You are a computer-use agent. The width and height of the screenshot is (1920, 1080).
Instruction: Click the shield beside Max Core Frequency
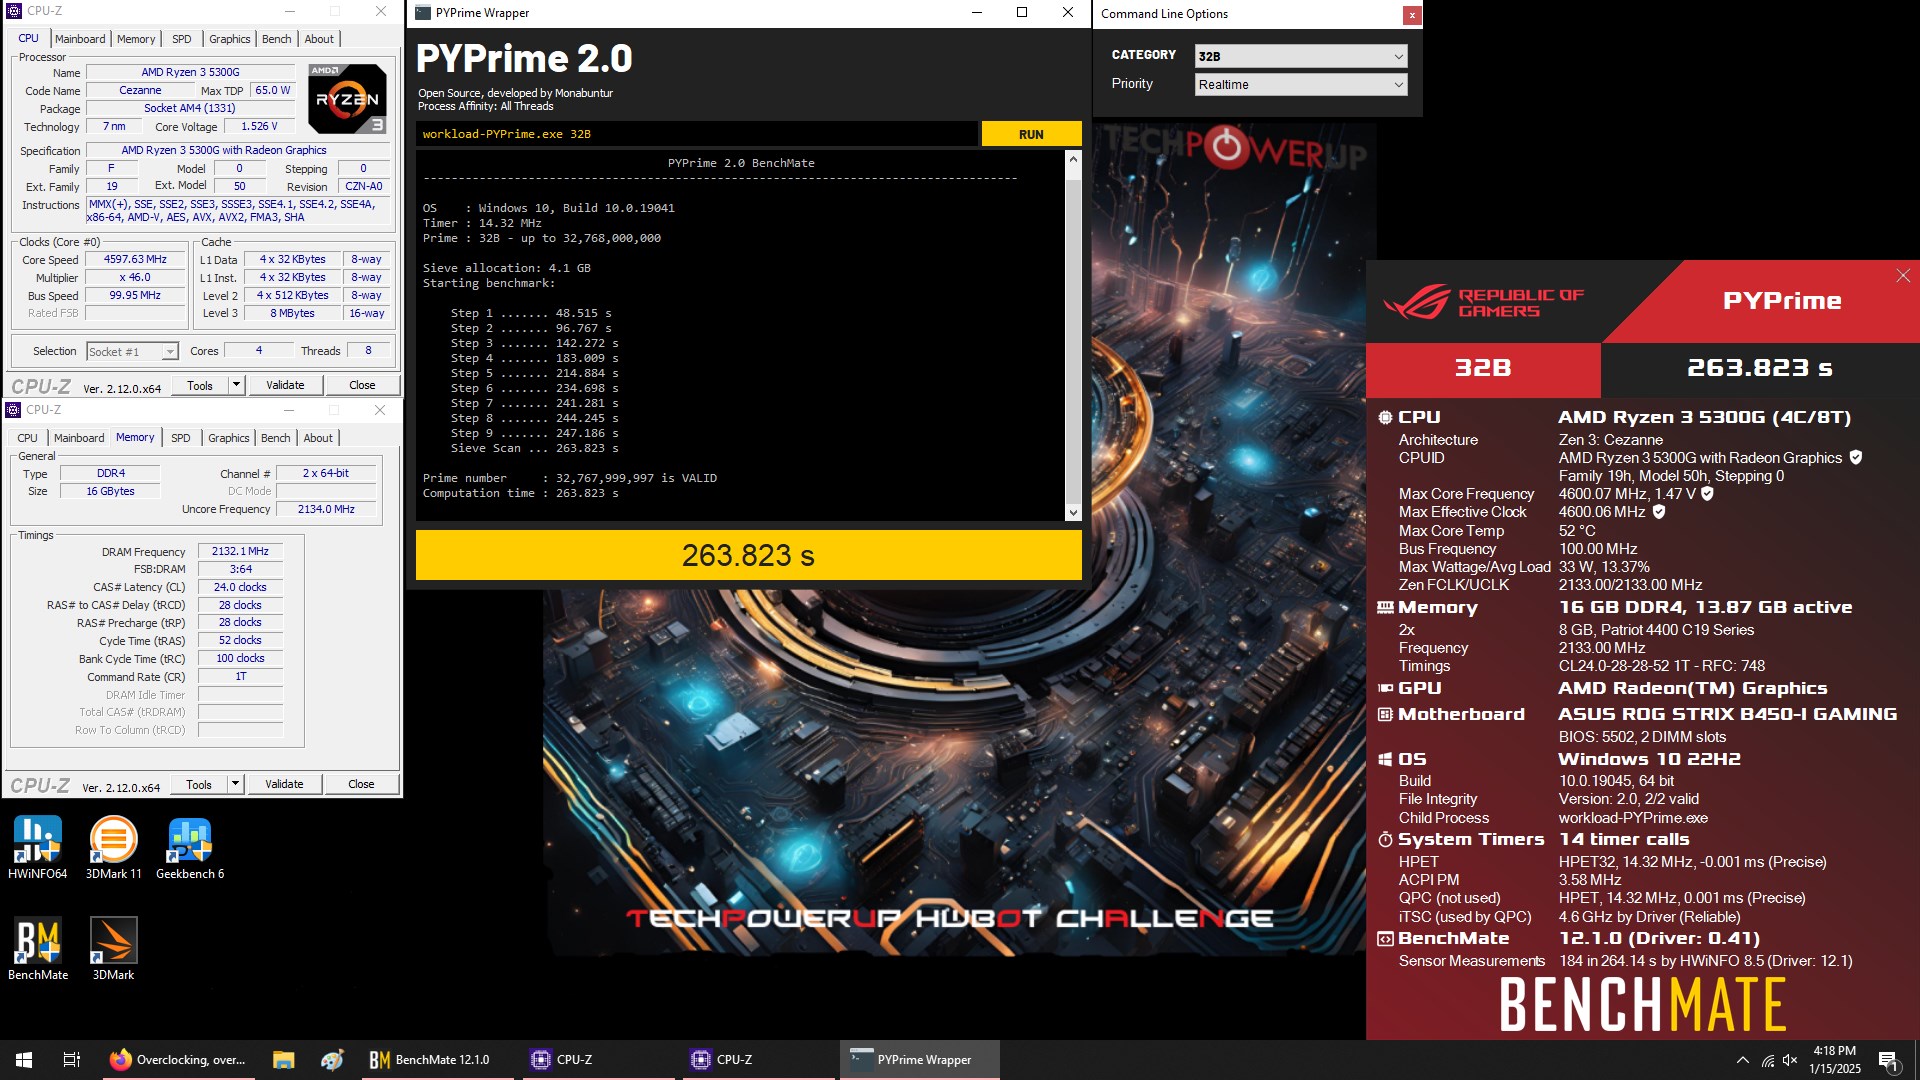1708,493
